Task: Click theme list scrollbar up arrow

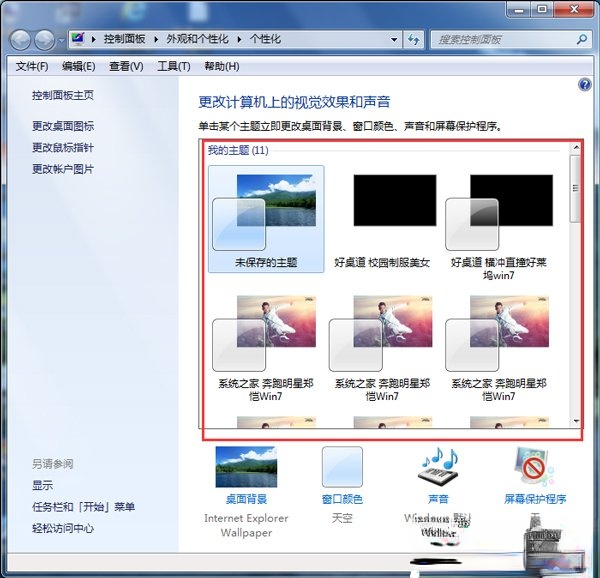Action: pyautogui.click(x=576, y=147)
